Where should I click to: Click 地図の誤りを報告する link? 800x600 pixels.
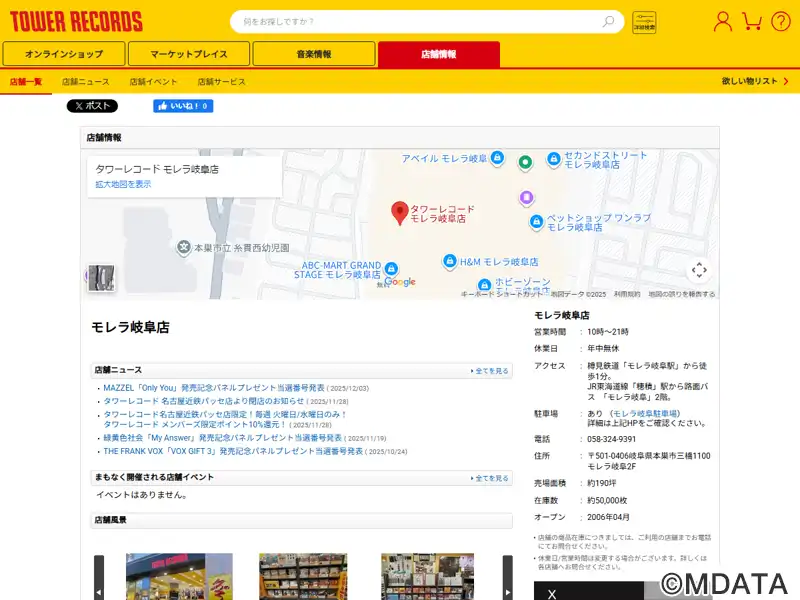(x=682, y=294)
